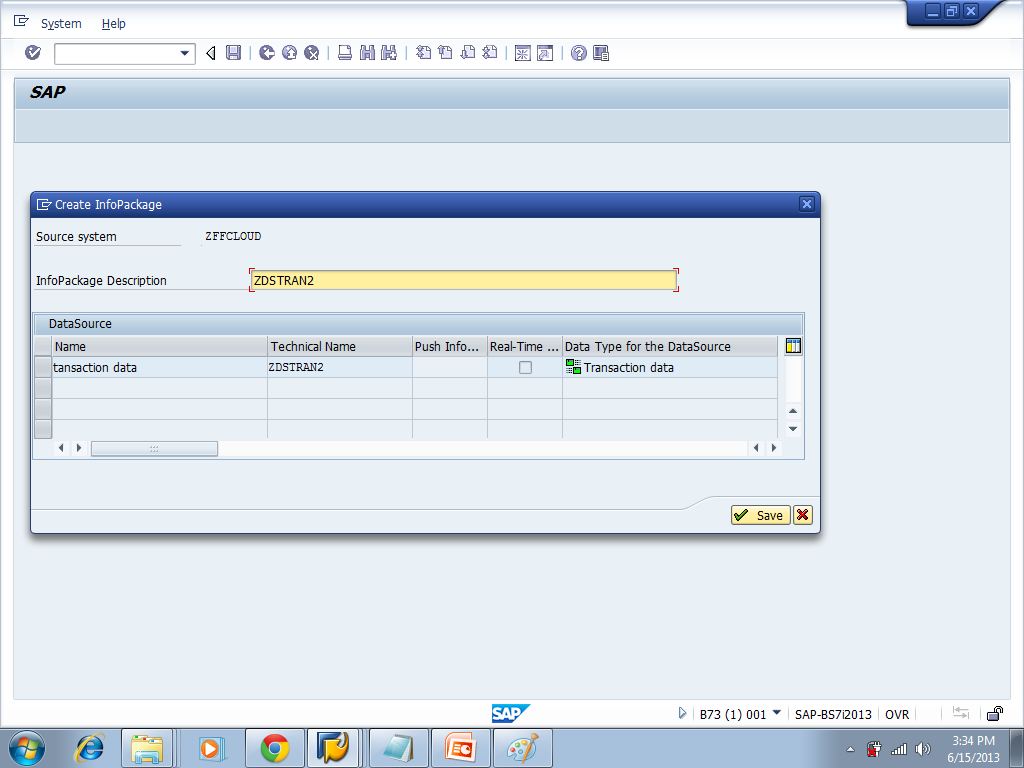The image size is (1024, 768).
Task: Click the ZFFCLOUD source system value
Action: [x=233, y=236]
